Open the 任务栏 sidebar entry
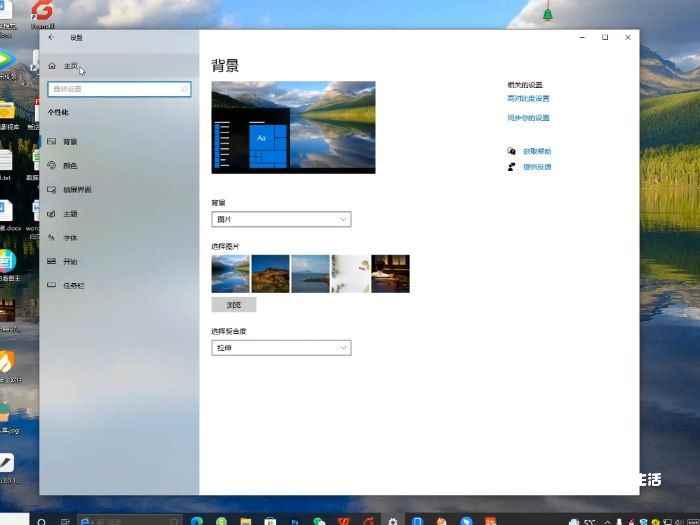This screenshot has width=700, height=525. tap(119, 285)
